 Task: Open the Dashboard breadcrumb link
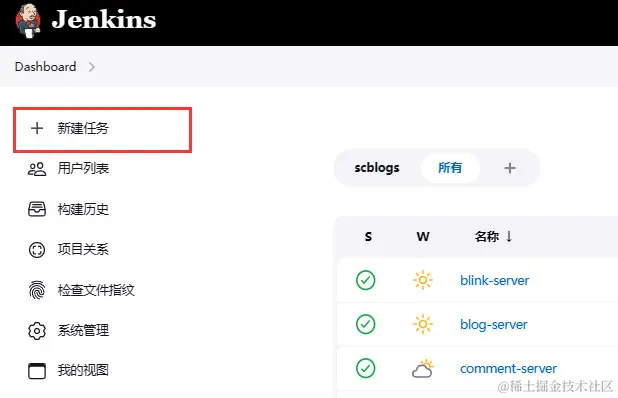coord(45,67)
